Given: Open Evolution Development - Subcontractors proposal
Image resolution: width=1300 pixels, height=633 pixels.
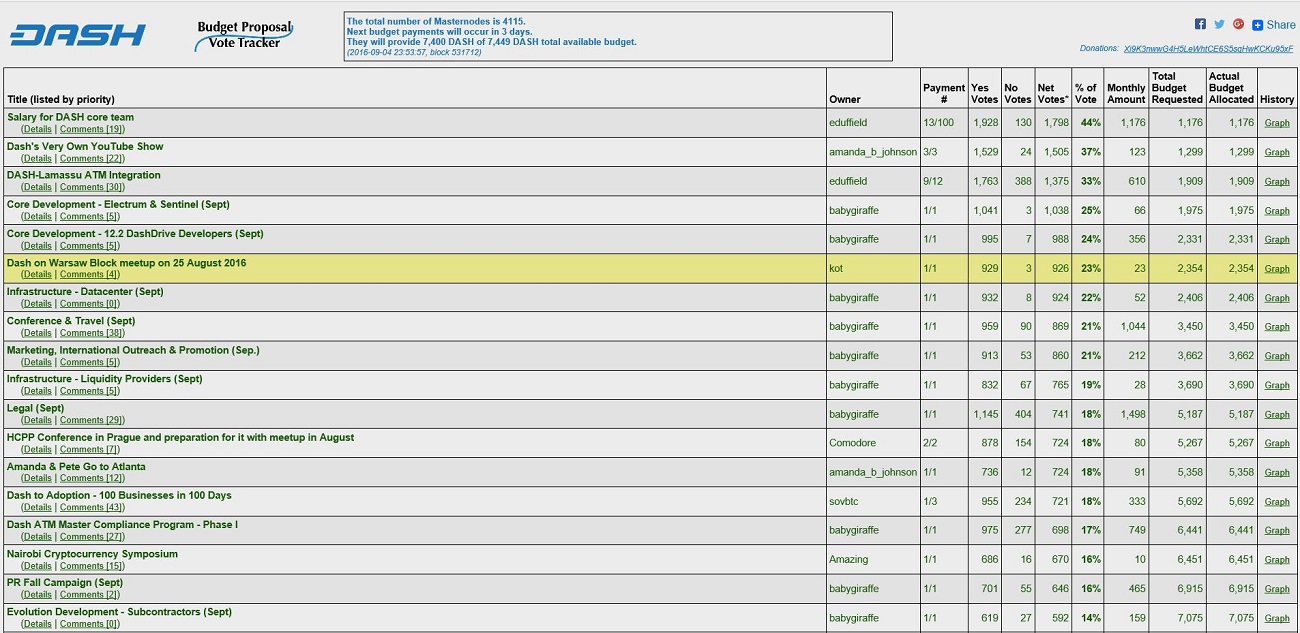Looking at the screenshot, I should point(119,611).
